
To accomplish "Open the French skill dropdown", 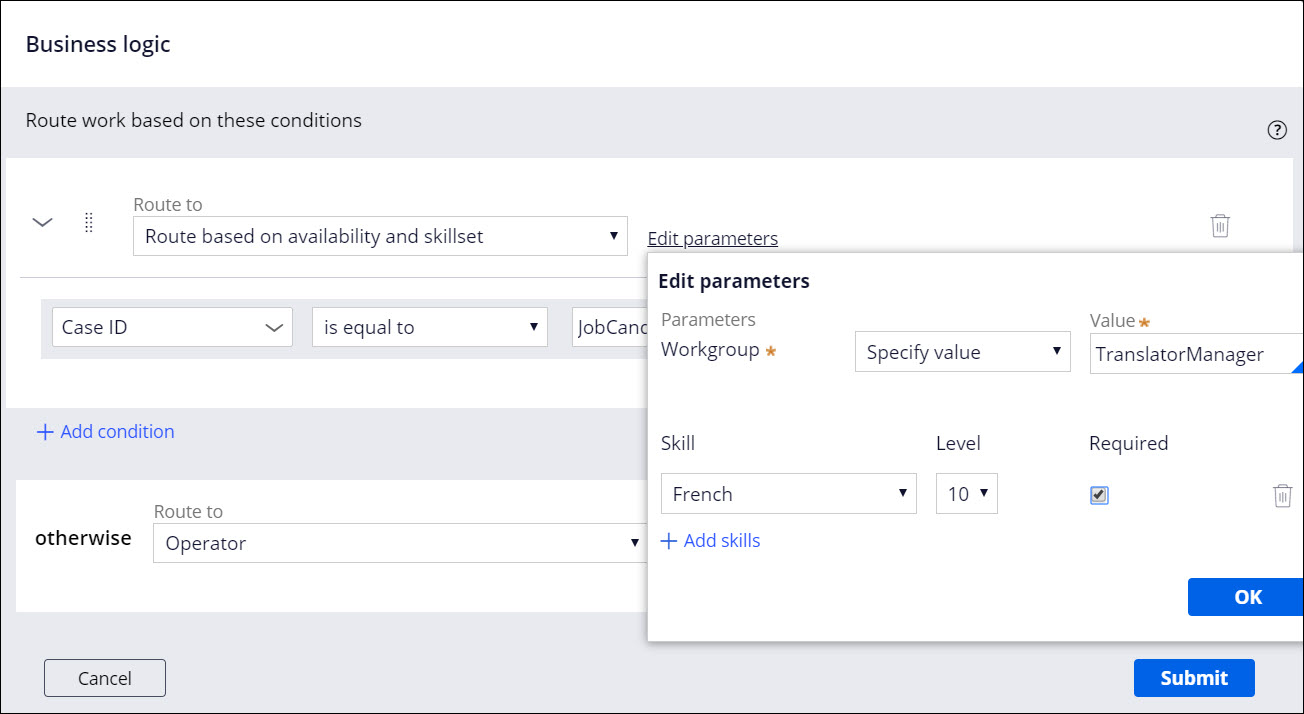I will [788, 494].
